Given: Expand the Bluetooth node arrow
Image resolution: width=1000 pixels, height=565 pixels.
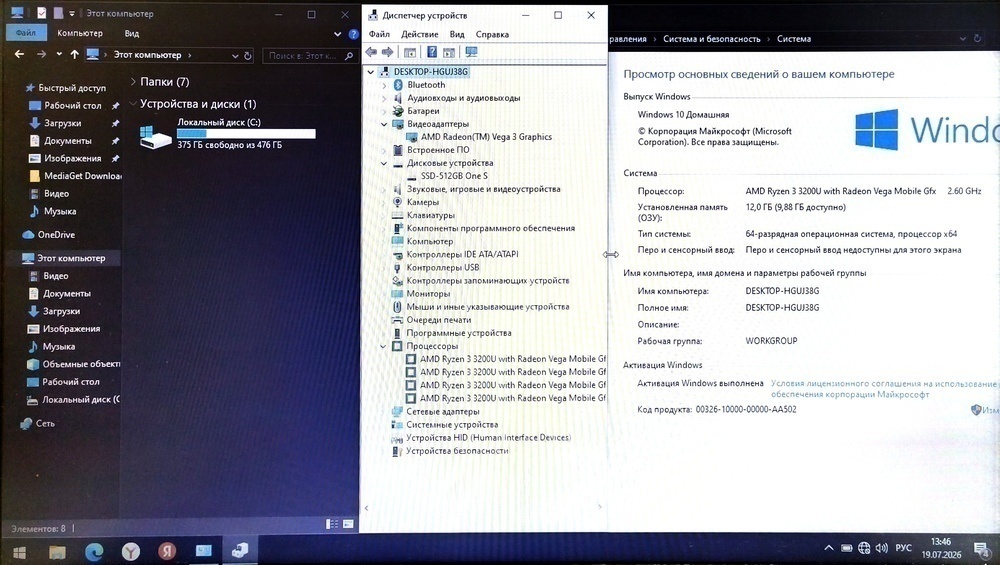Looking at the screenshot, I should pyautogui.click(x=384, y=85).
